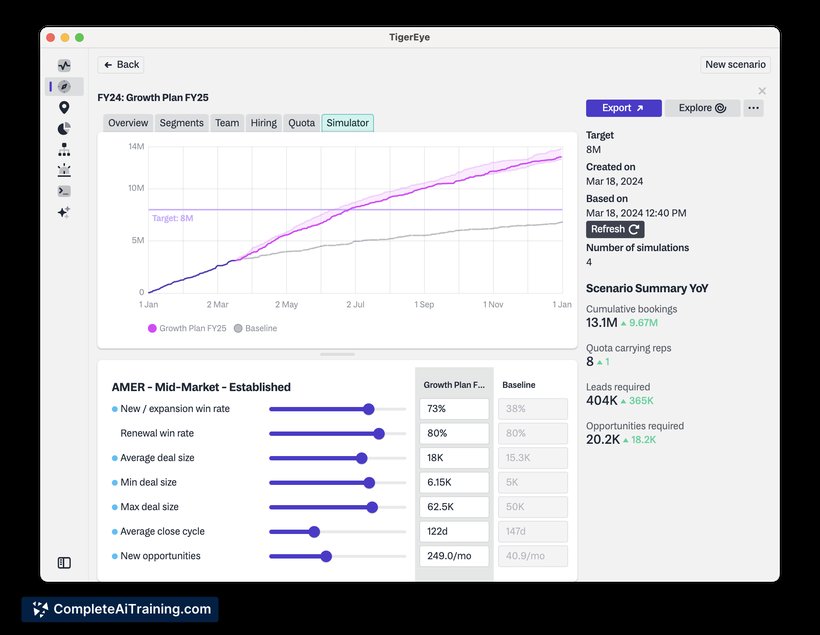
Task: Click the Average deal size slider handle
Action: click(361, 458)
